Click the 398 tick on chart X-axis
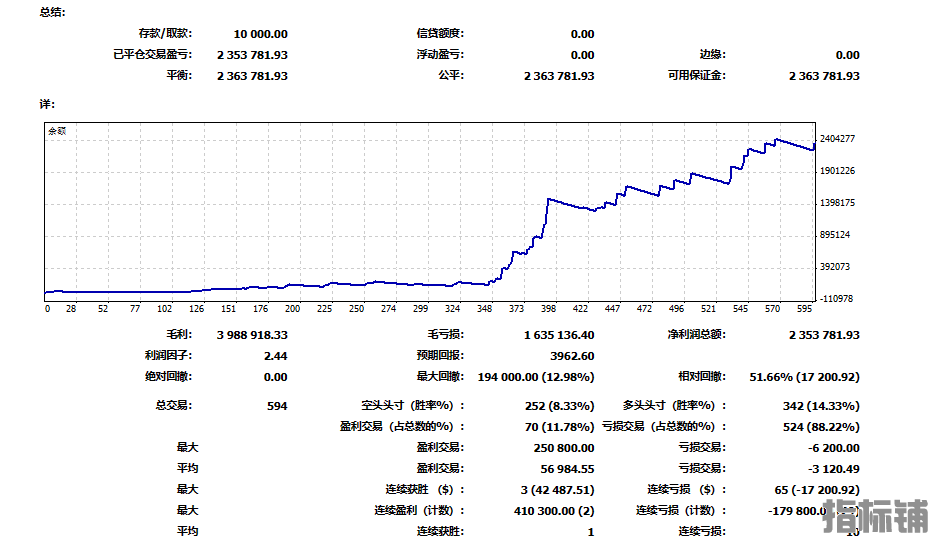 pyautogui.click(x=549, y=309)
